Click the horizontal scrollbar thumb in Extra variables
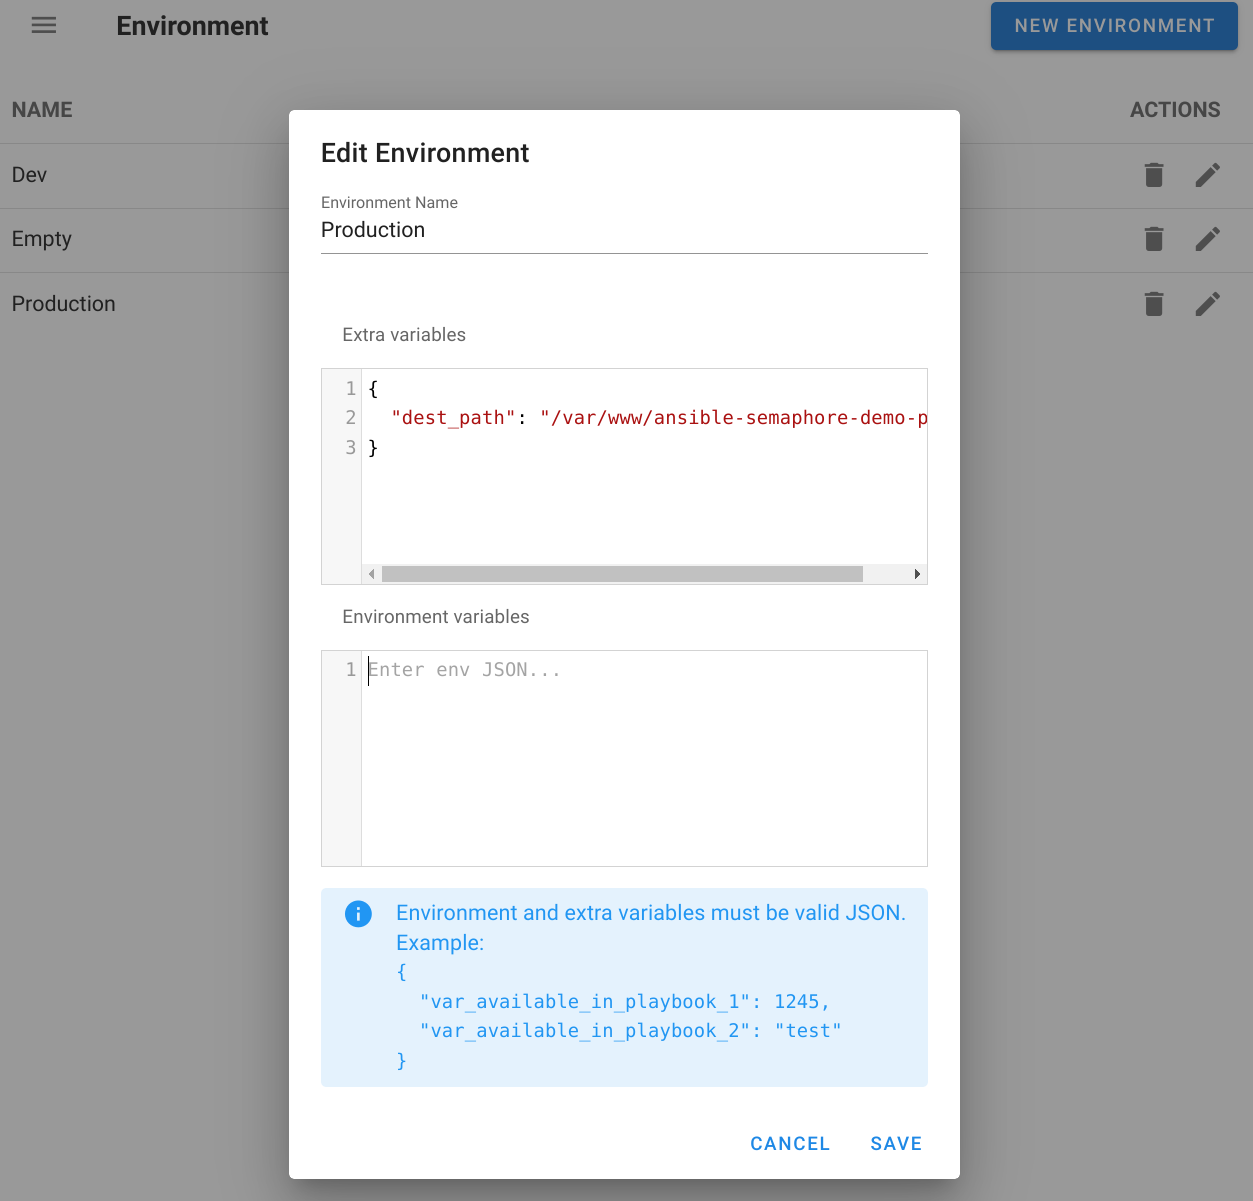The width and height of the screenshot is (1253, 1201). 621,574
